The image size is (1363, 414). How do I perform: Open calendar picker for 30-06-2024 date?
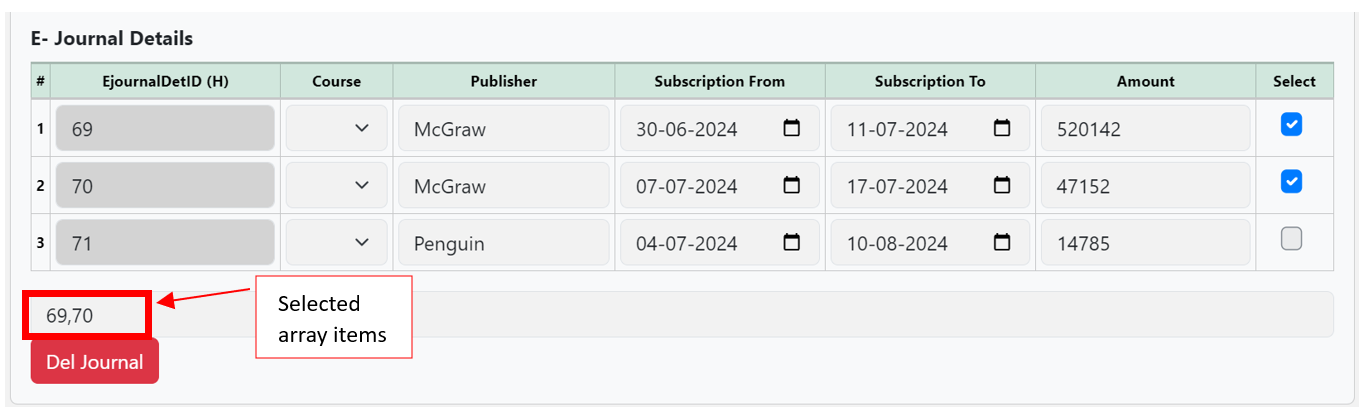[x=791, y=128]
